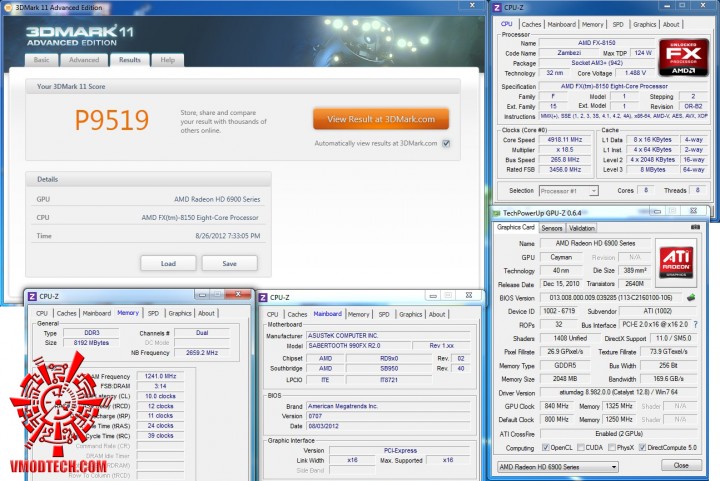
Task: Click the GPU row AMD Radeon HD 6900 Series in 3DMark
Action: click(x=148, y=199)
